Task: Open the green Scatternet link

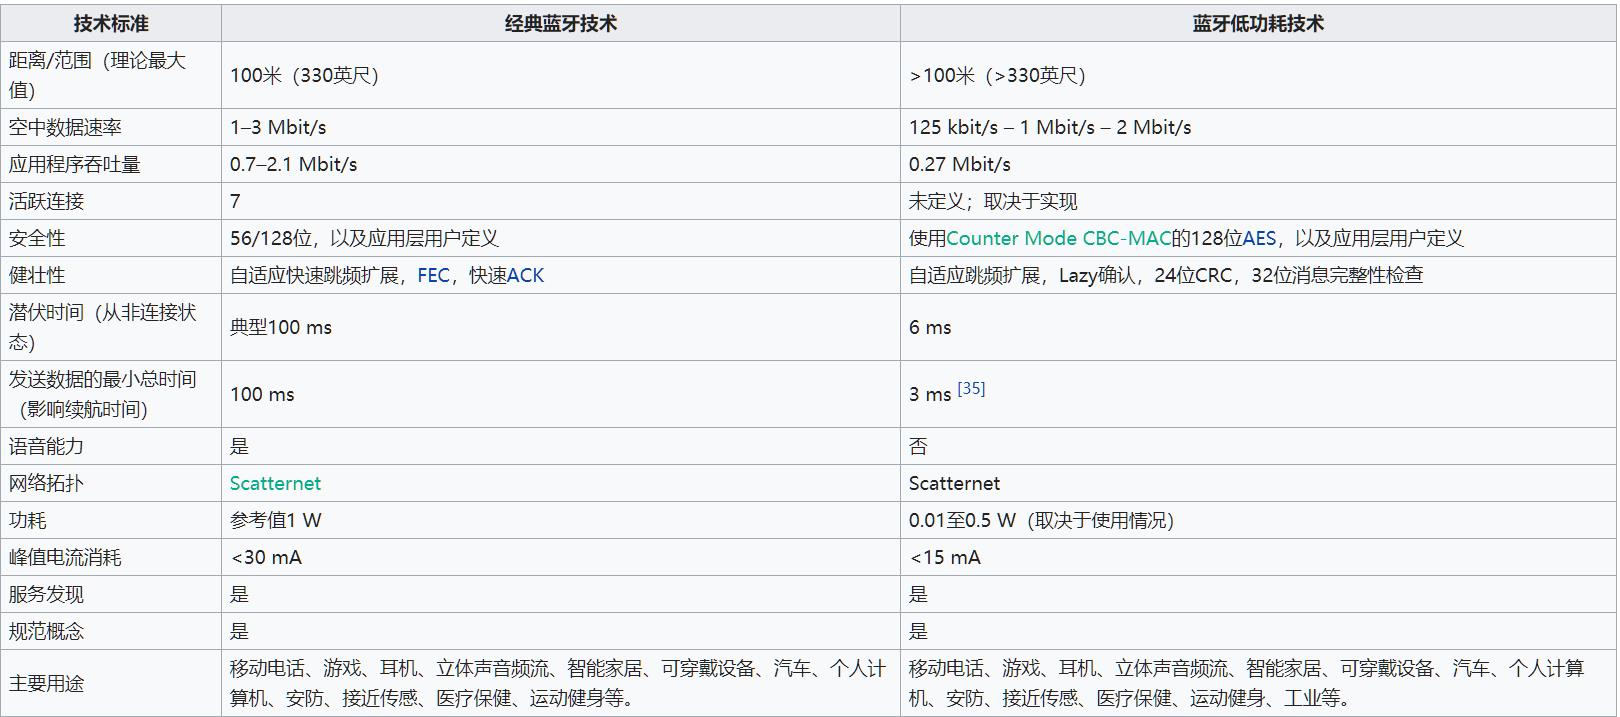Action: (x=275, y=483)
